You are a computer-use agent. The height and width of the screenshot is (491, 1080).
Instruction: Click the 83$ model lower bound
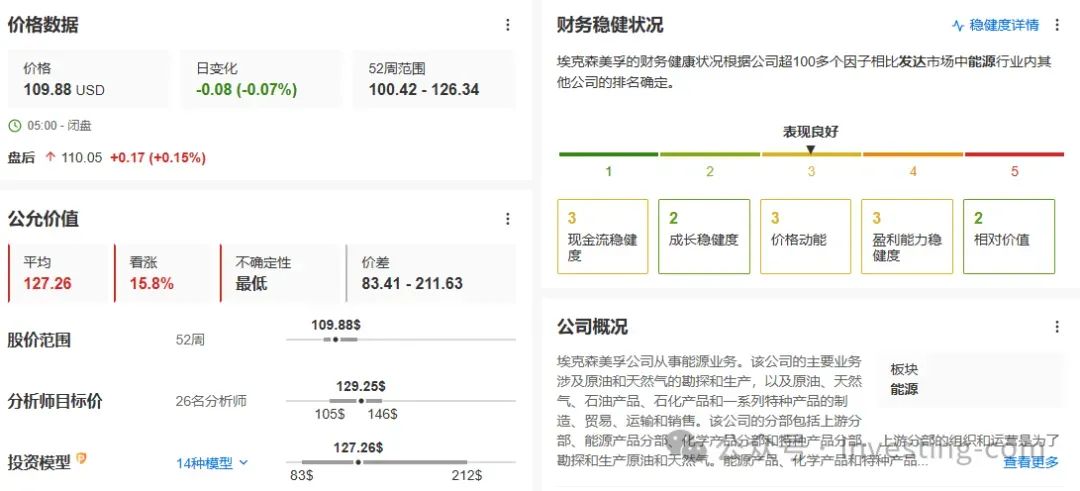pos(302,476)
